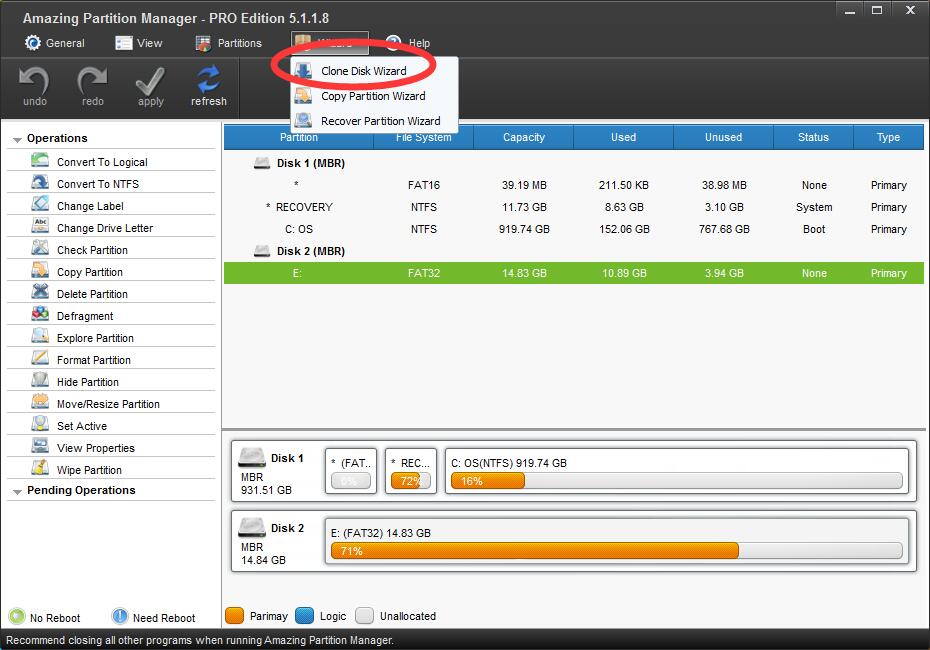
Task: Click the Partitions menu icon
Action: coord(203,43)
